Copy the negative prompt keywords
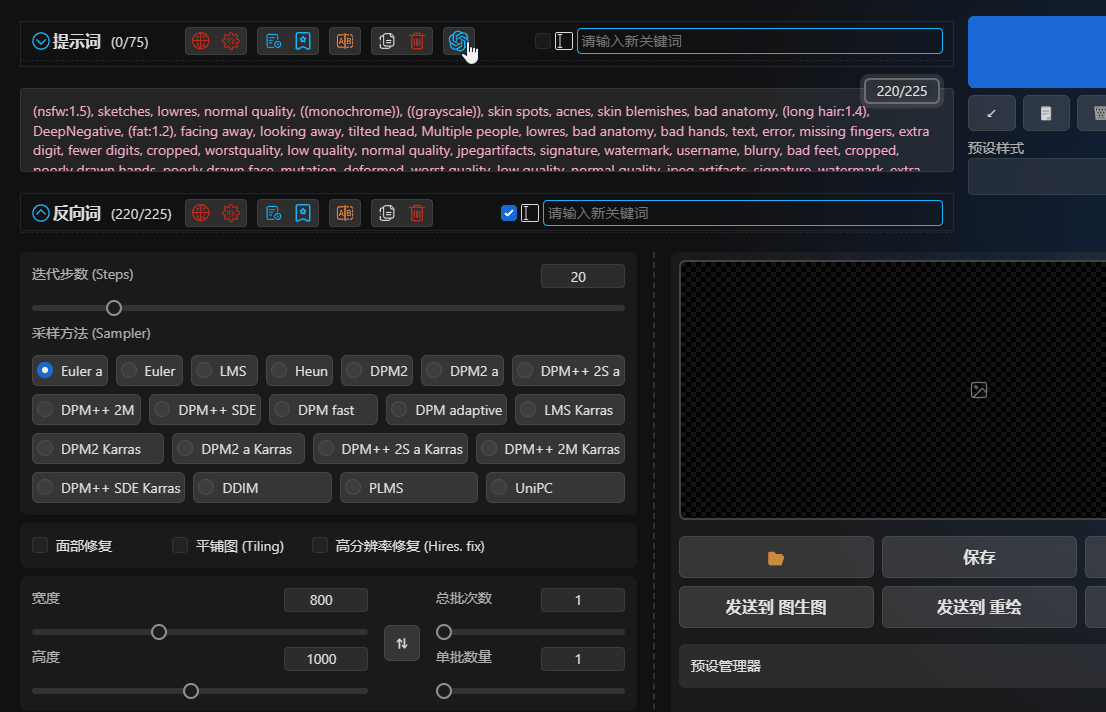The height and width of the screenshot is (712, 1106). pyautogui.click(x=387, y=212)
